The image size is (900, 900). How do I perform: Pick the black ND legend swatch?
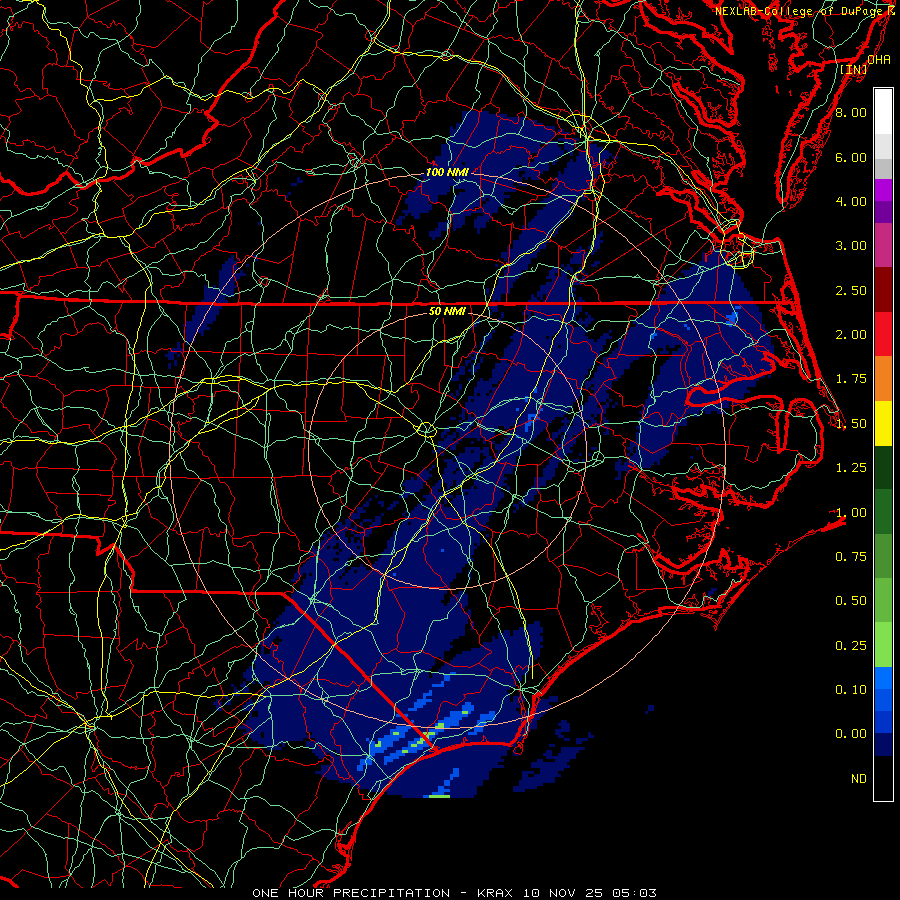click(883, 778)
